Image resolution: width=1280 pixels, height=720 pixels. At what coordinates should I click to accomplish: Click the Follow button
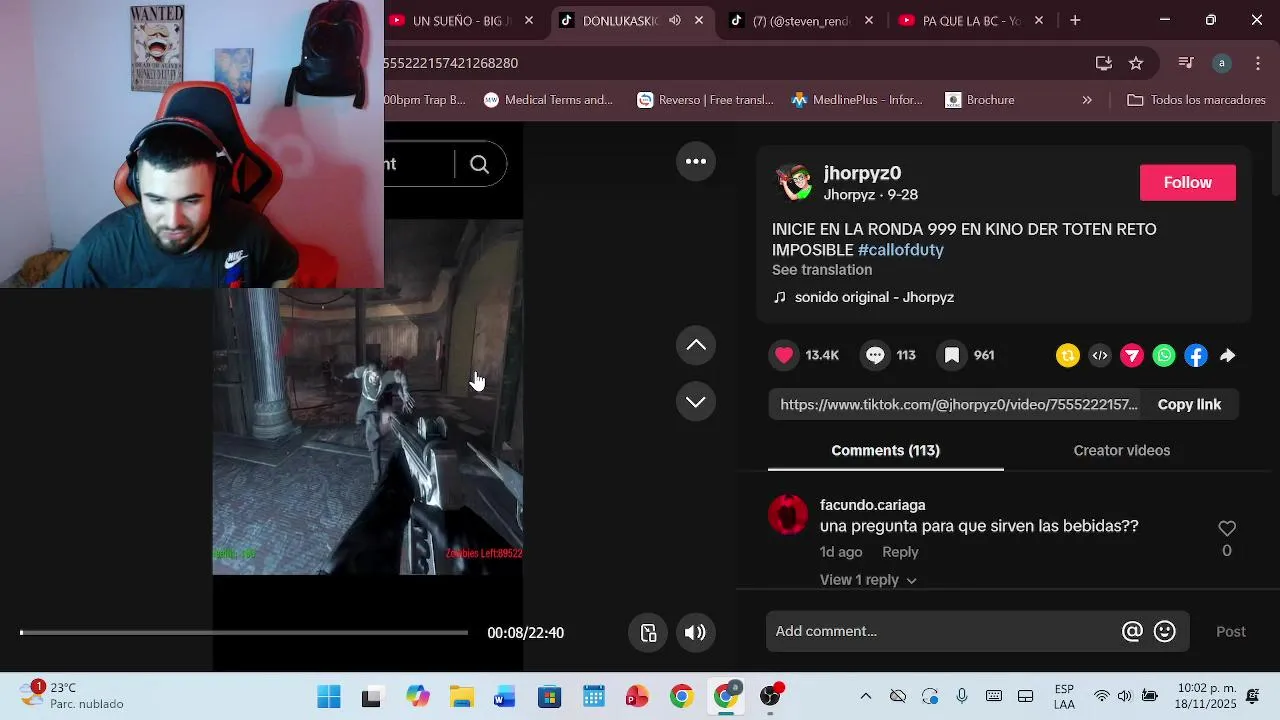tap(1188, 182)
